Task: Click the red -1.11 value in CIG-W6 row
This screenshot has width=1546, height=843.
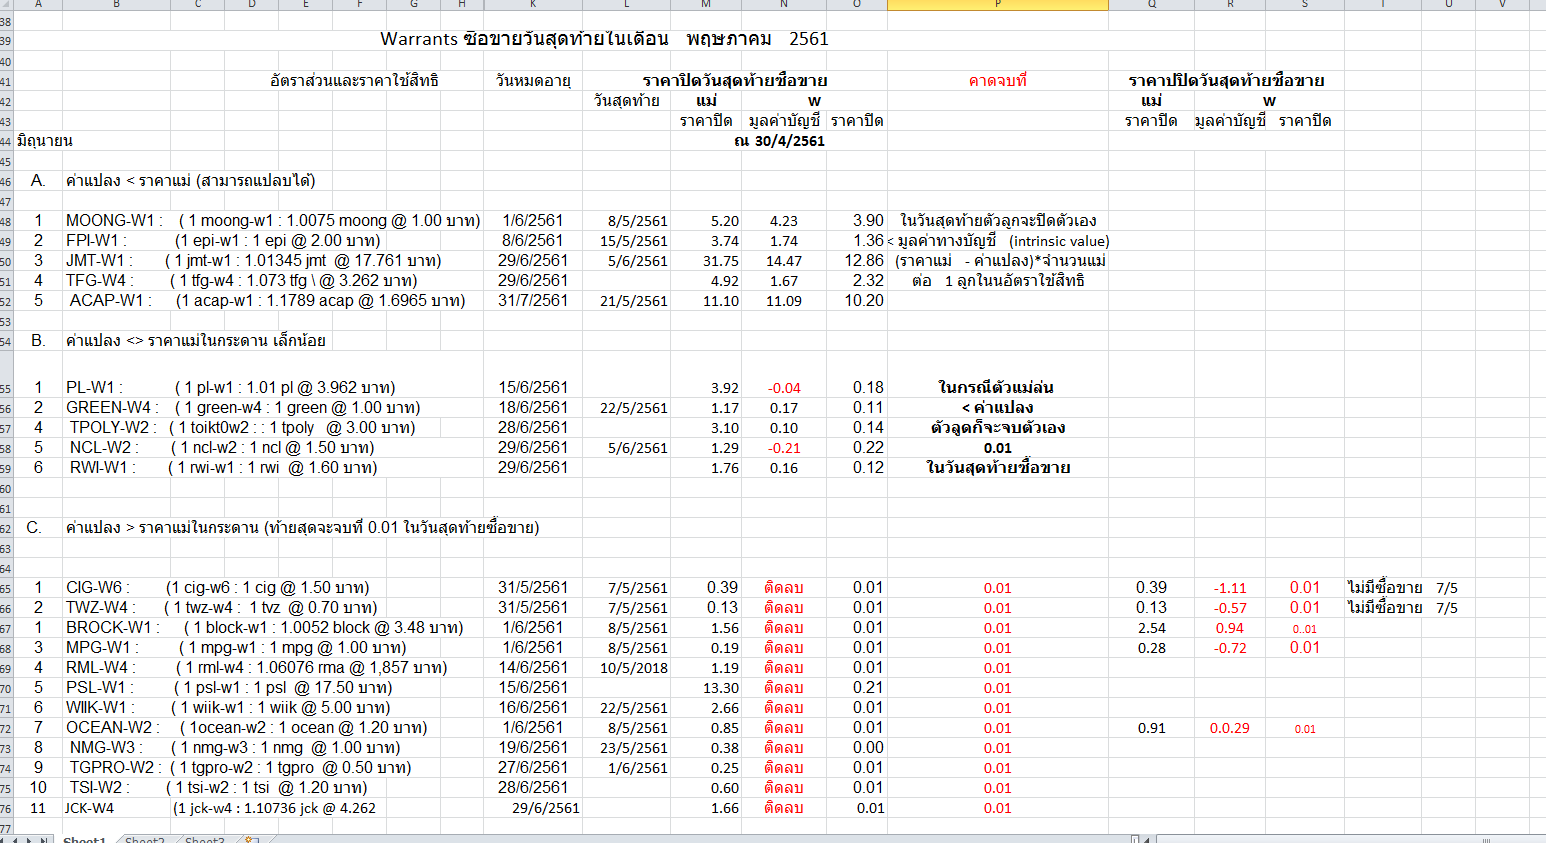Action: 1230,588
